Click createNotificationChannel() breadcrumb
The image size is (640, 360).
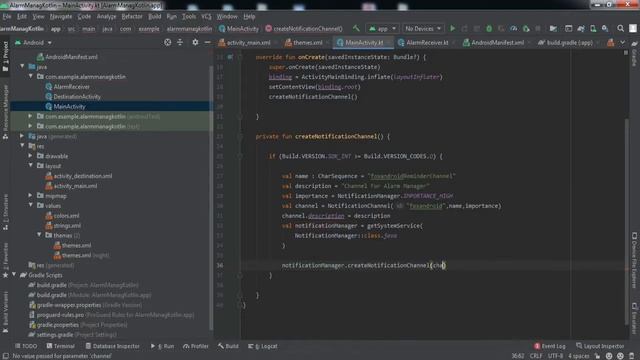point(304,29)
